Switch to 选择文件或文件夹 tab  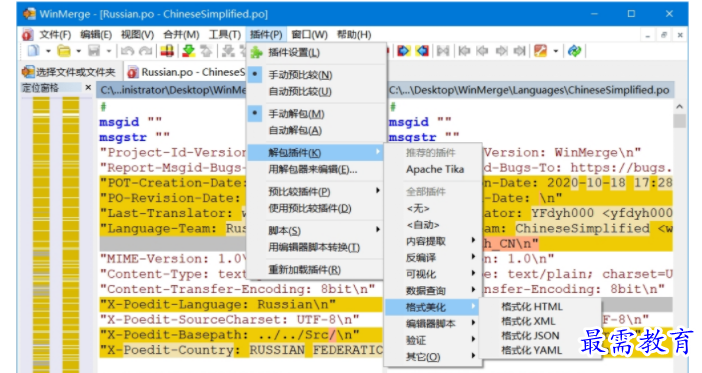[69, 72]
